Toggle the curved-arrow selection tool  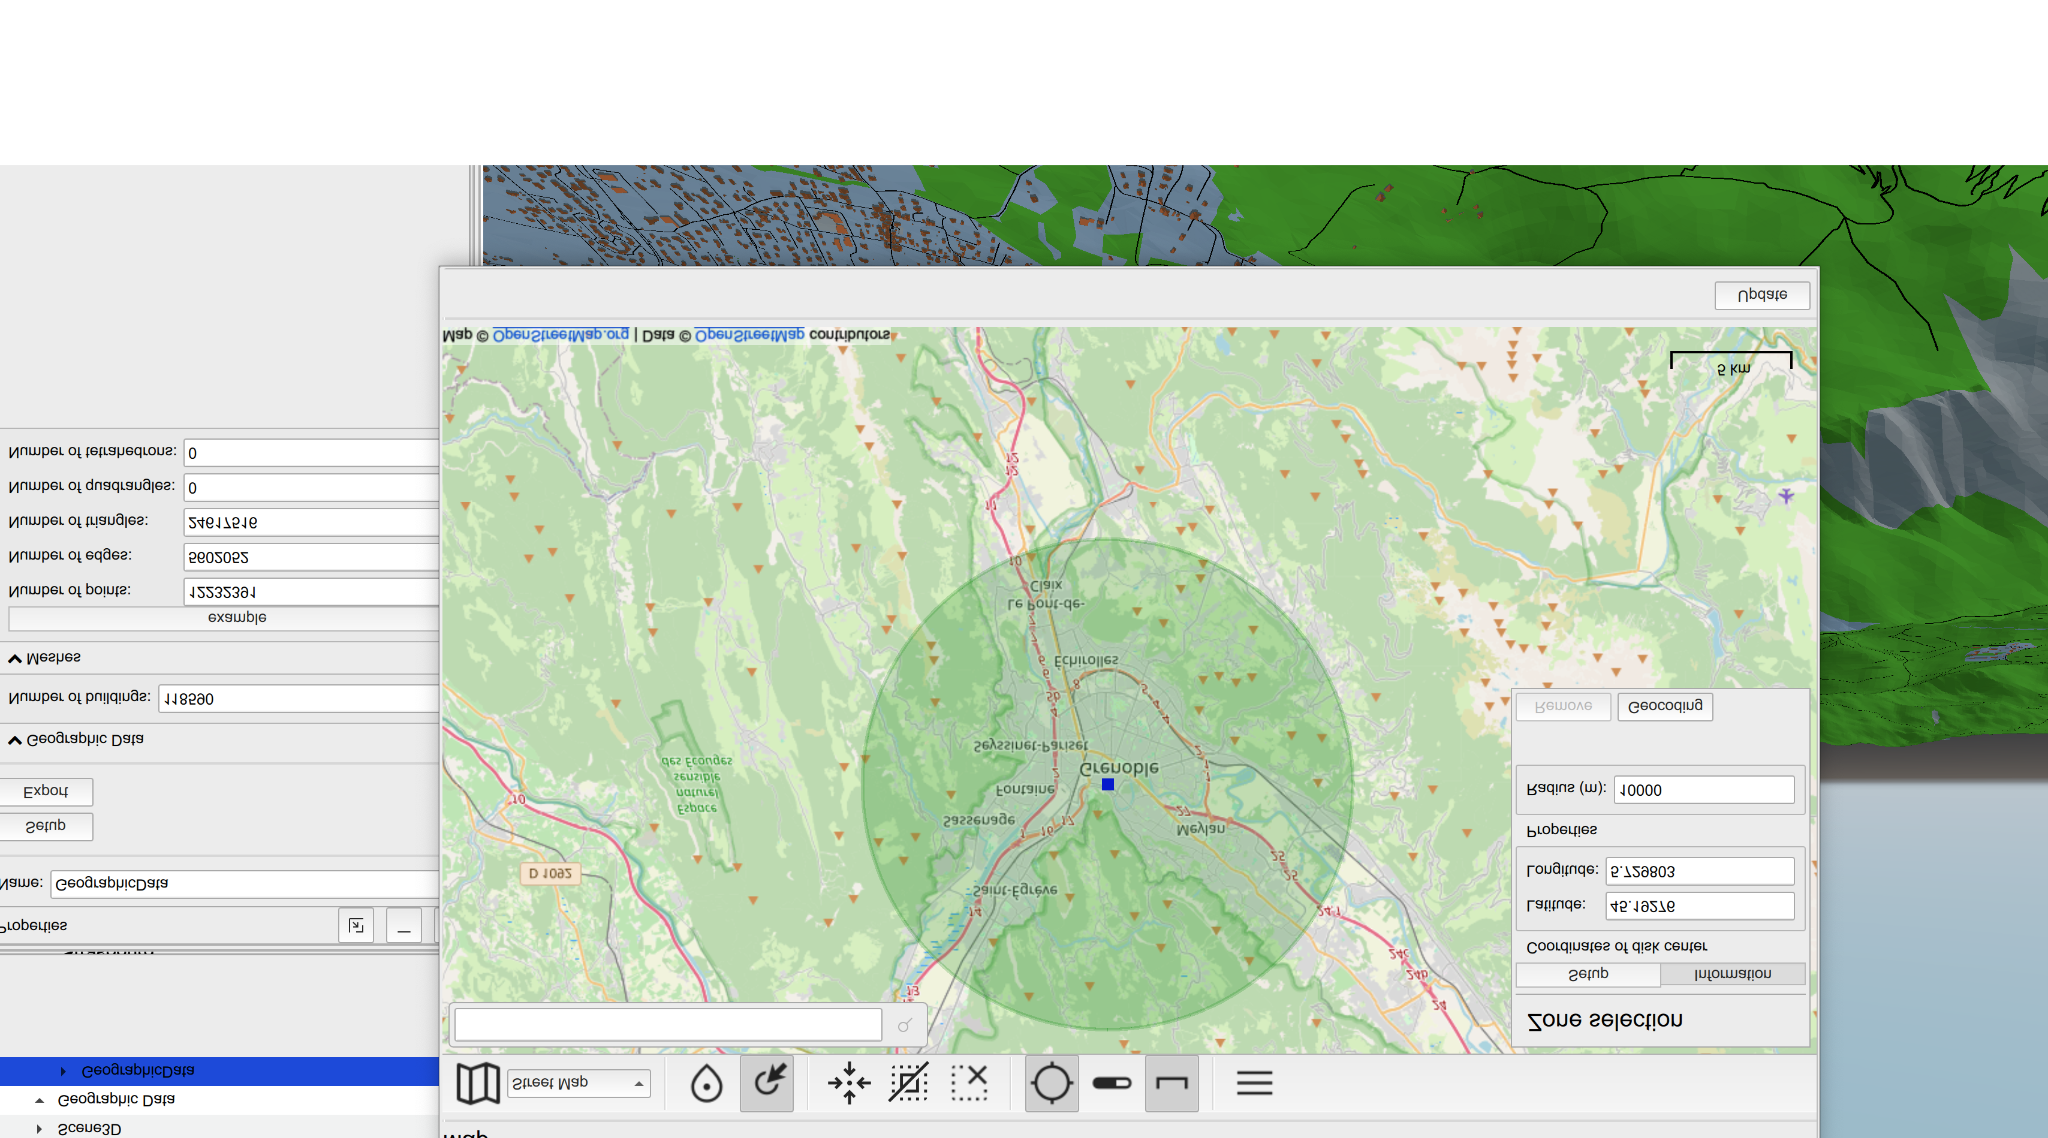click(x=767, y=1082)
